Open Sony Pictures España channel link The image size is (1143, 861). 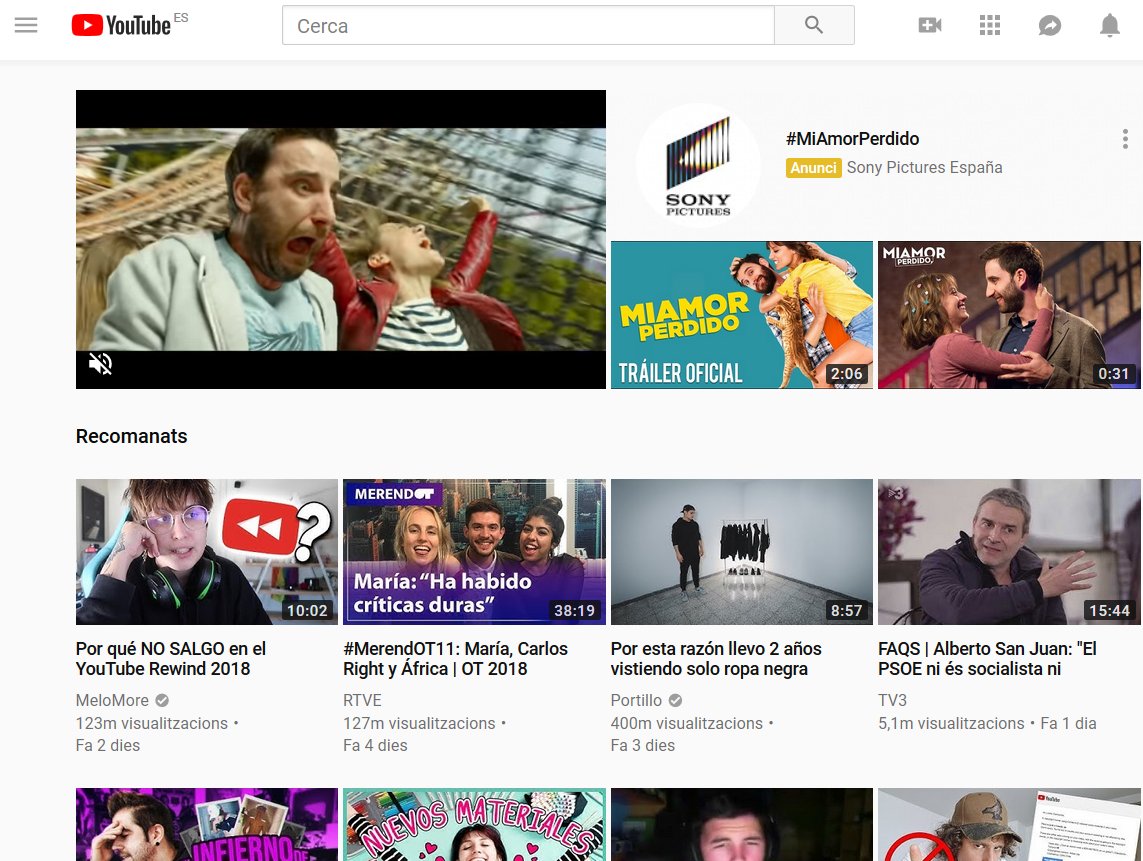point(924,168)
